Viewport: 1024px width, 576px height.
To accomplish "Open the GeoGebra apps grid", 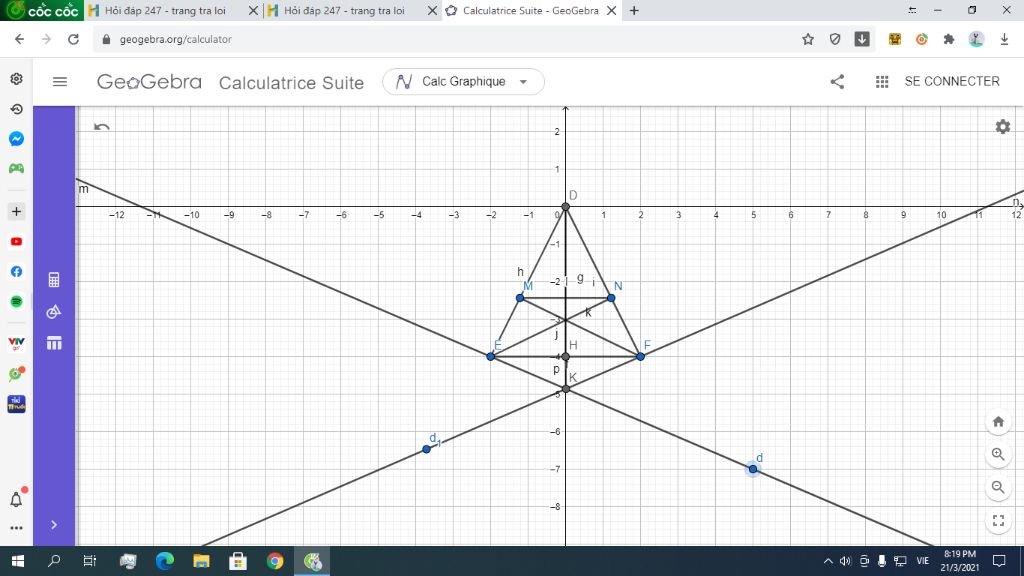I will point(882,82).
